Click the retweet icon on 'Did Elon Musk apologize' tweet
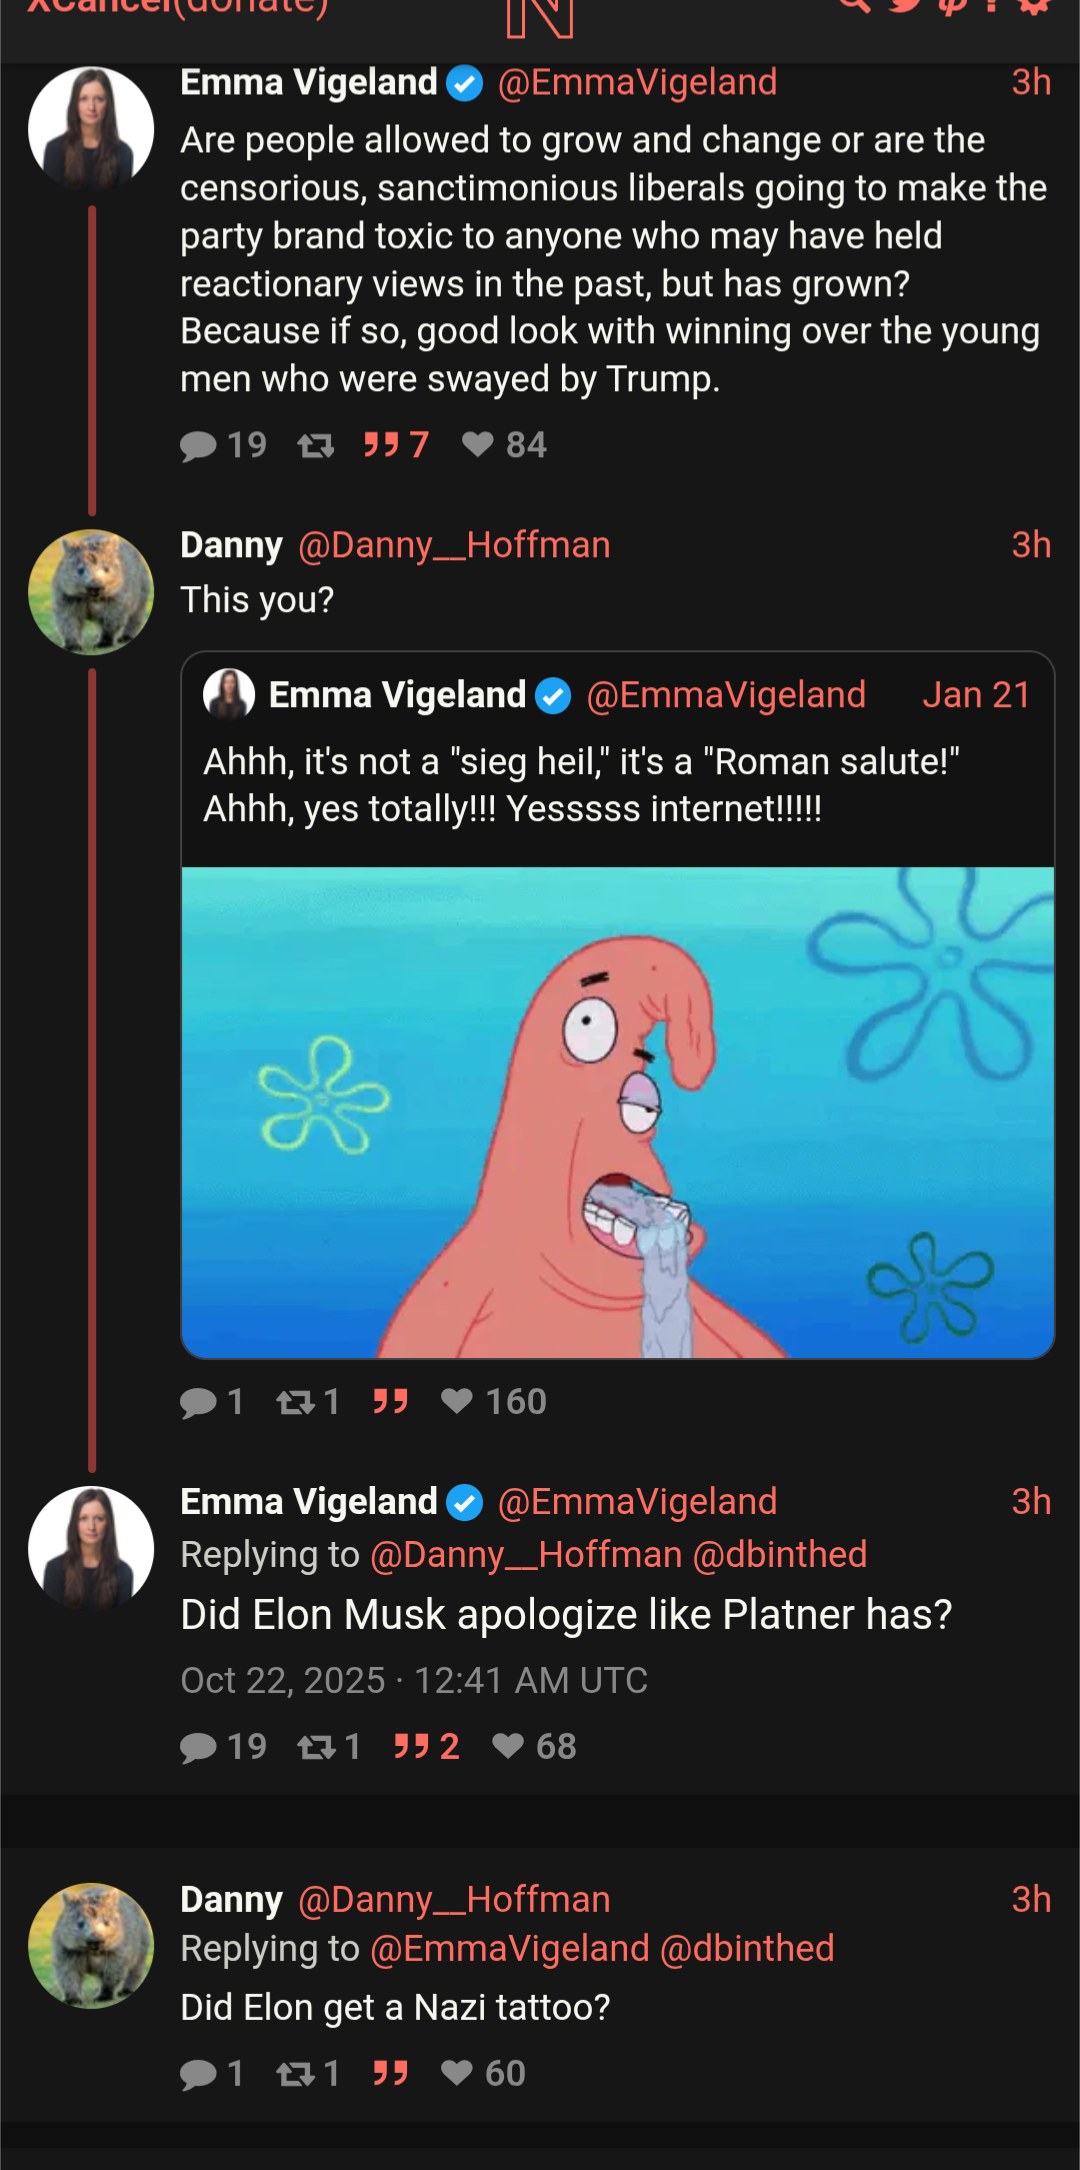 (317, 1747)
